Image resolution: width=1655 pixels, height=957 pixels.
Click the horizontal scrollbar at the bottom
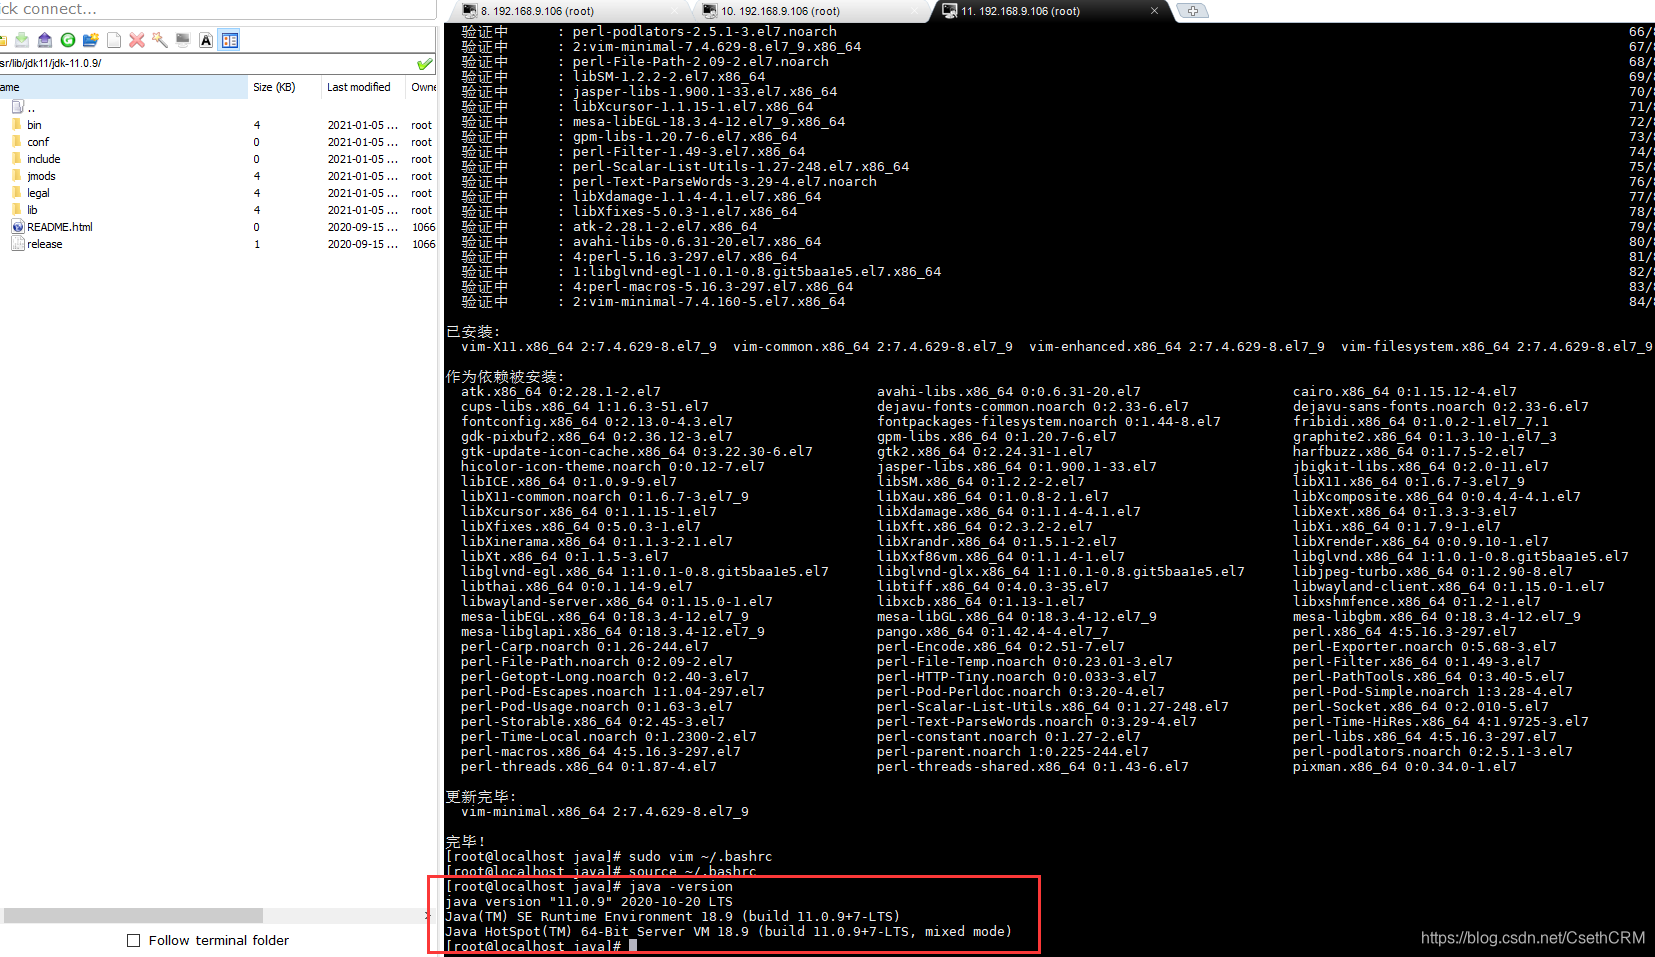(x=130, y=914)
